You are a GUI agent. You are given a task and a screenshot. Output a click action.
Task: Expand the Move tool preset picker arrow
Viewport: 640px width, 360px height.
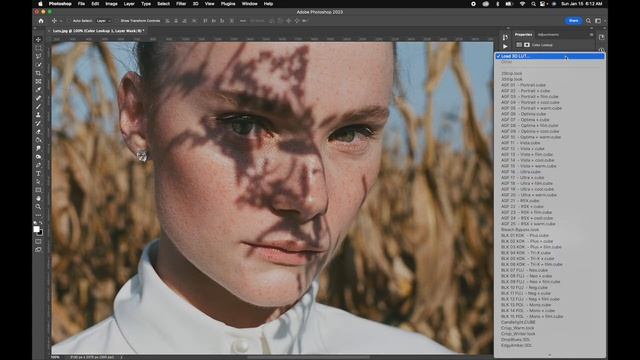(x=61, y=21)
